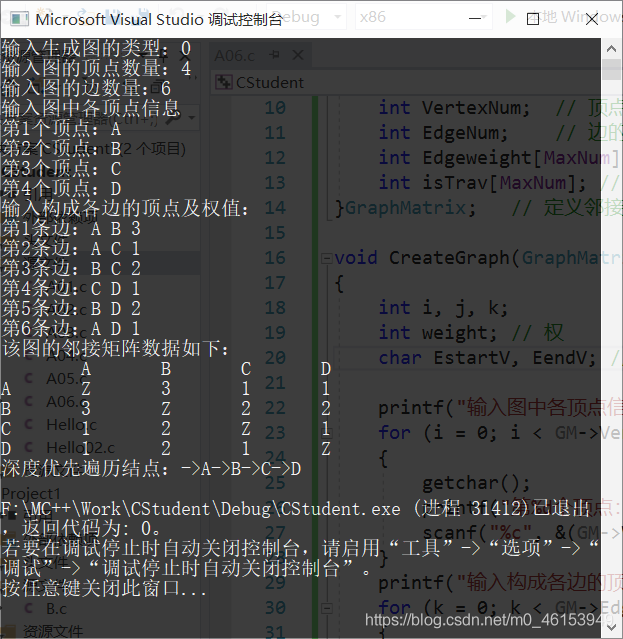623x639 pixels.
Task: Click the console line '输入图的顶点数量: 4'
Action: (x=96, y=69)
